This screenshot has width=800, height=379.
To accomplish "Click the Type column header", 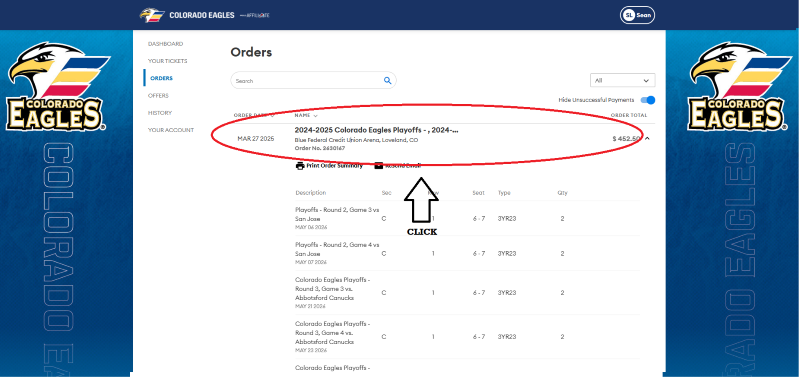I will point(504,193).
